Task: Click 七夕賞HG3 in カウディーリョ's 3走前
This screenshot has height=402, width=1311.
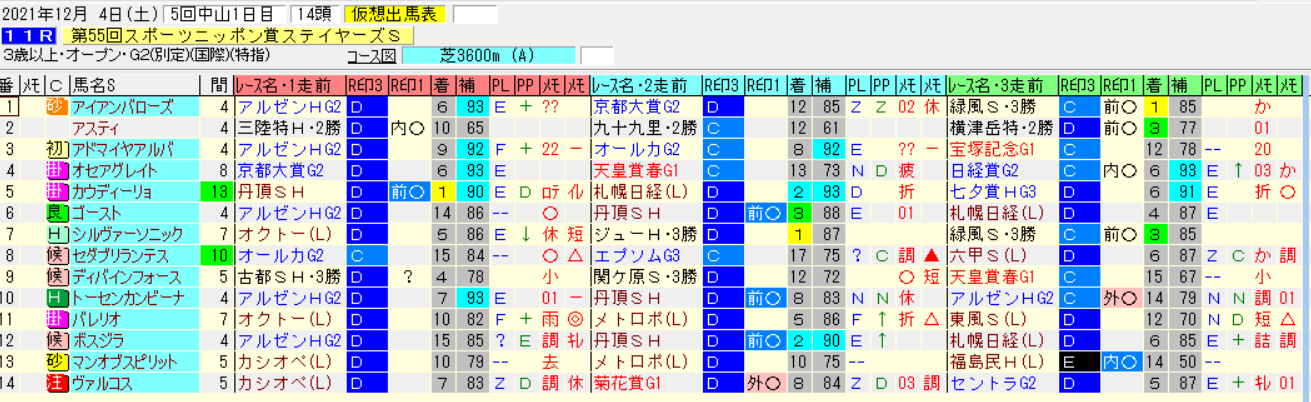Action: (x=992, y=190)
